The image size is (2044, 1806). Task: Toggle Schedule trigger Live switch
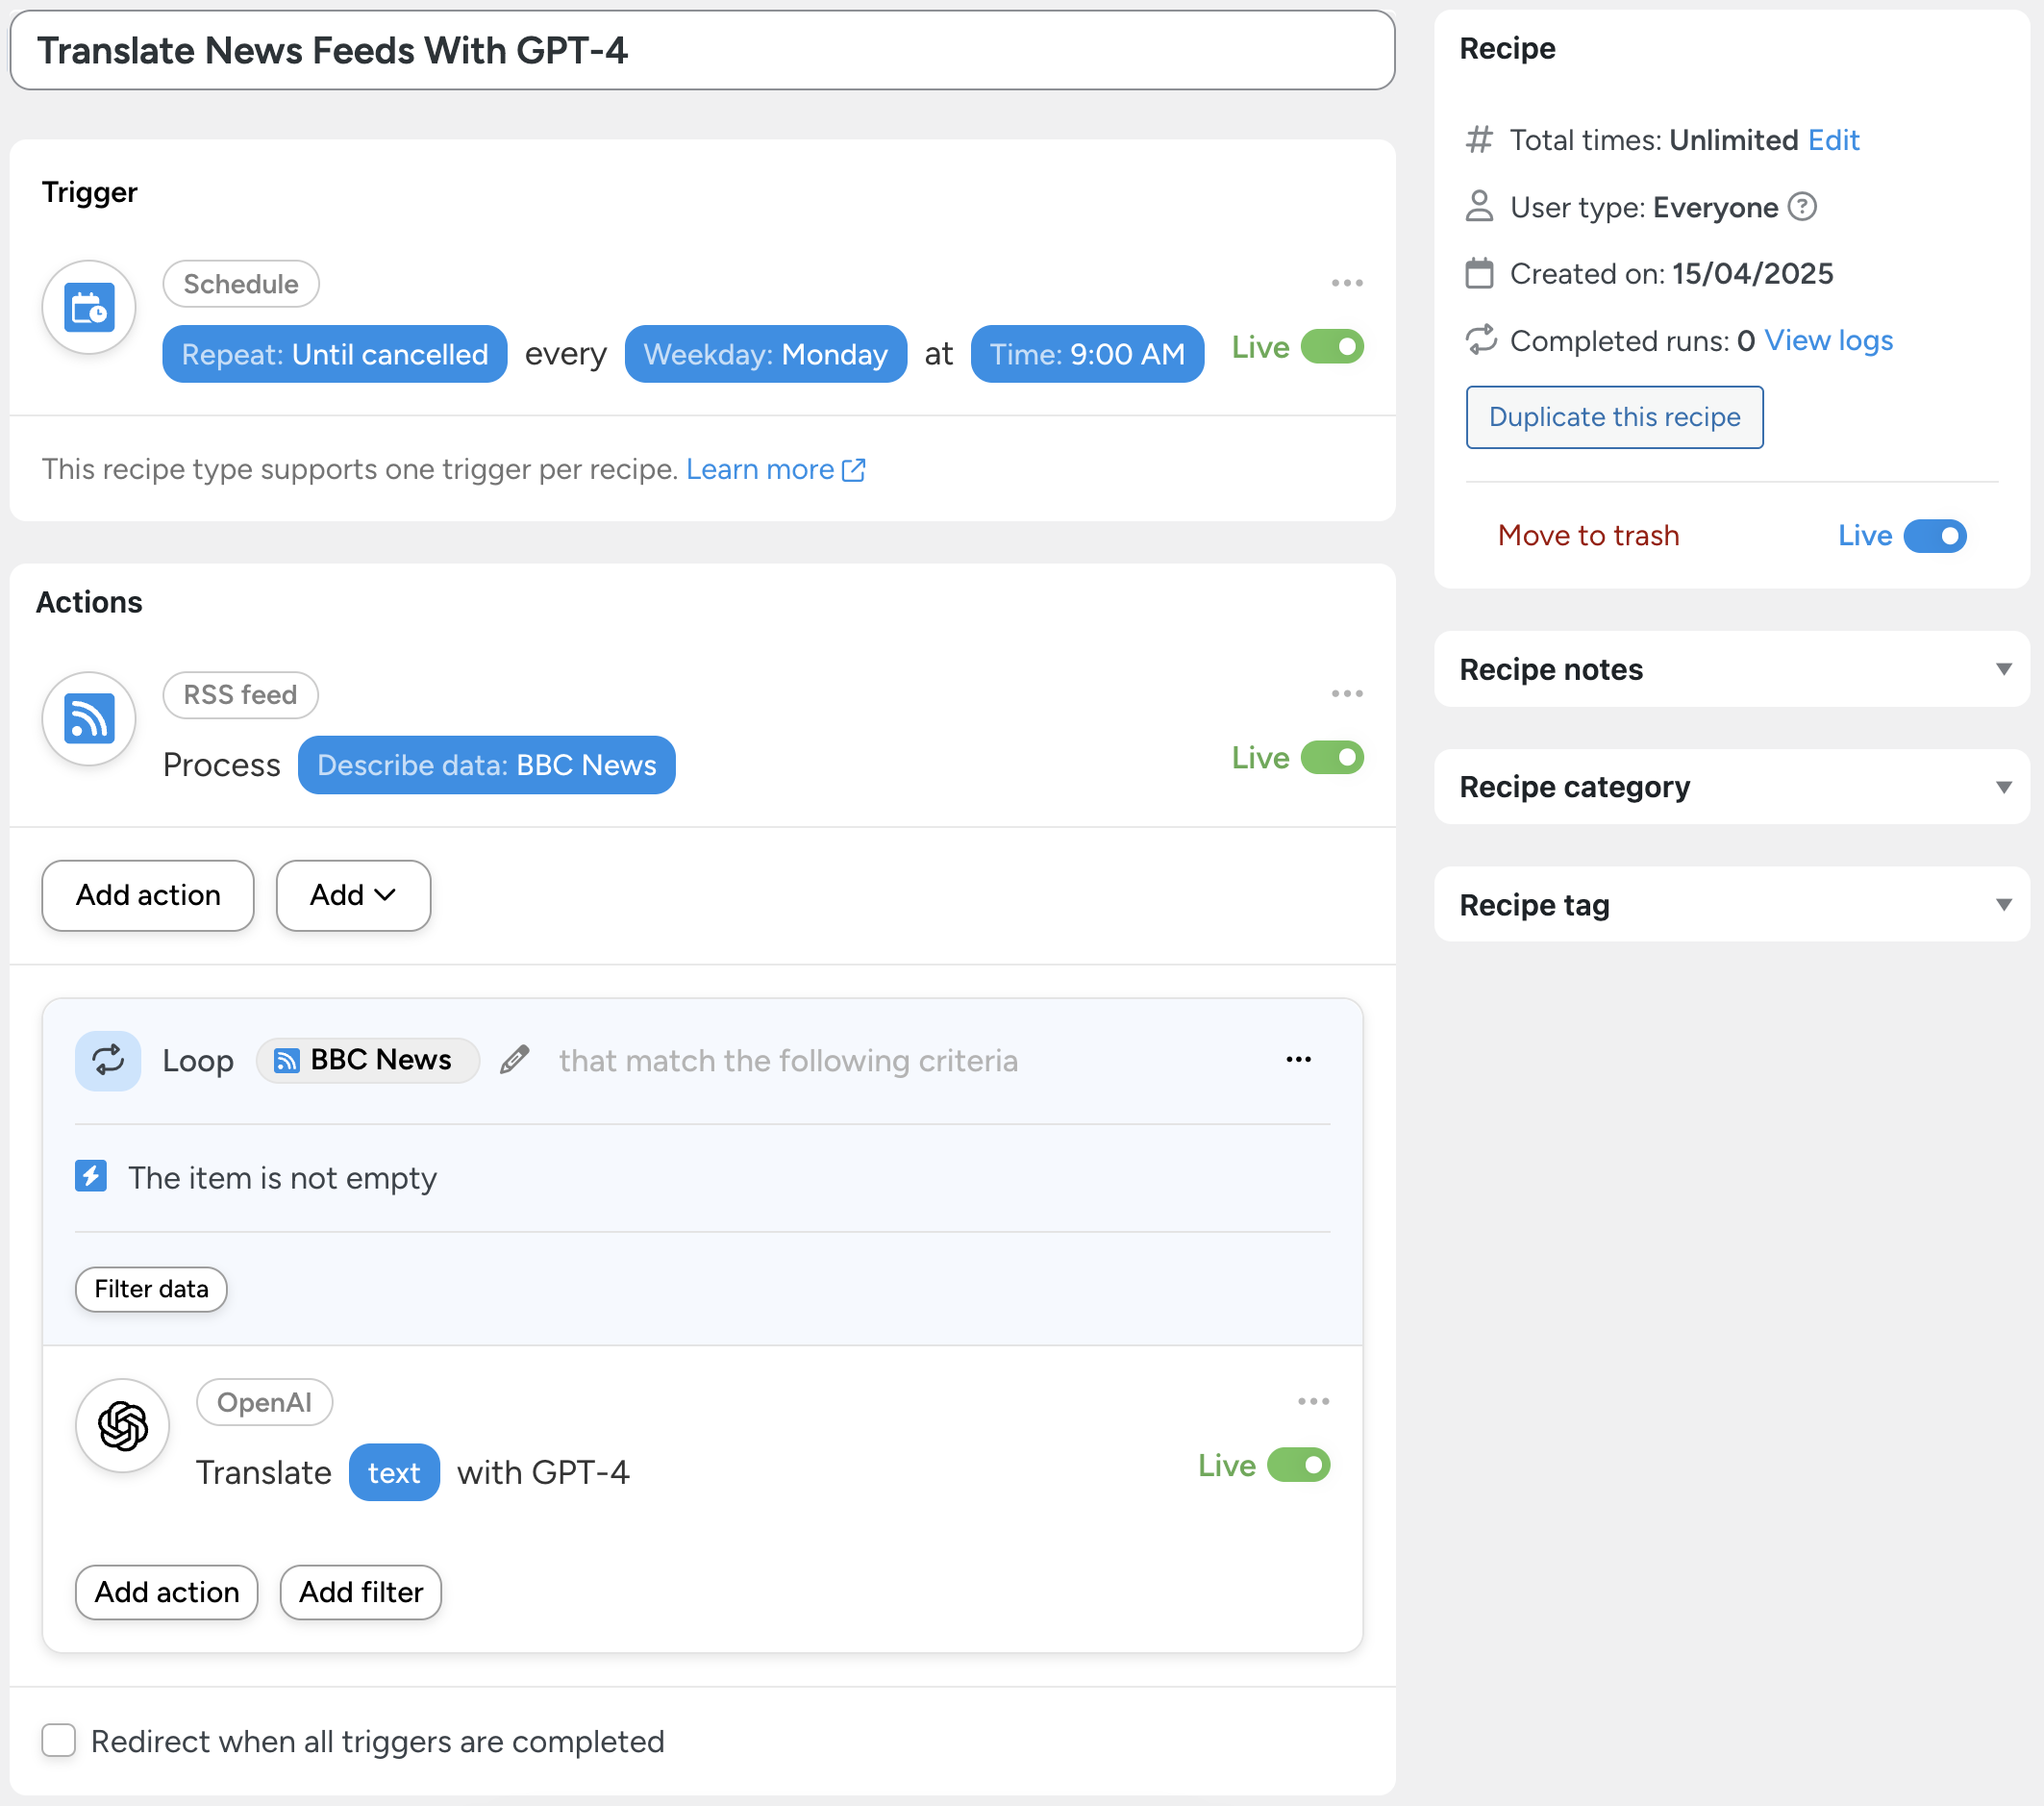[x=1332, y=347]
